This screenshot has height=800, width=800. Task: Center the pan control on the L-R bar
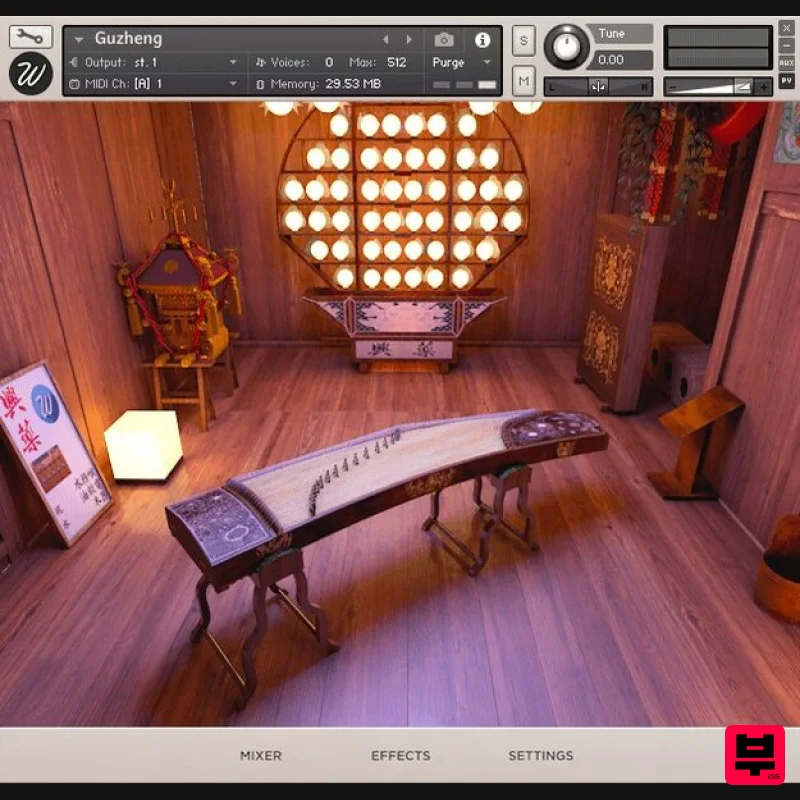tap(598, 86)
